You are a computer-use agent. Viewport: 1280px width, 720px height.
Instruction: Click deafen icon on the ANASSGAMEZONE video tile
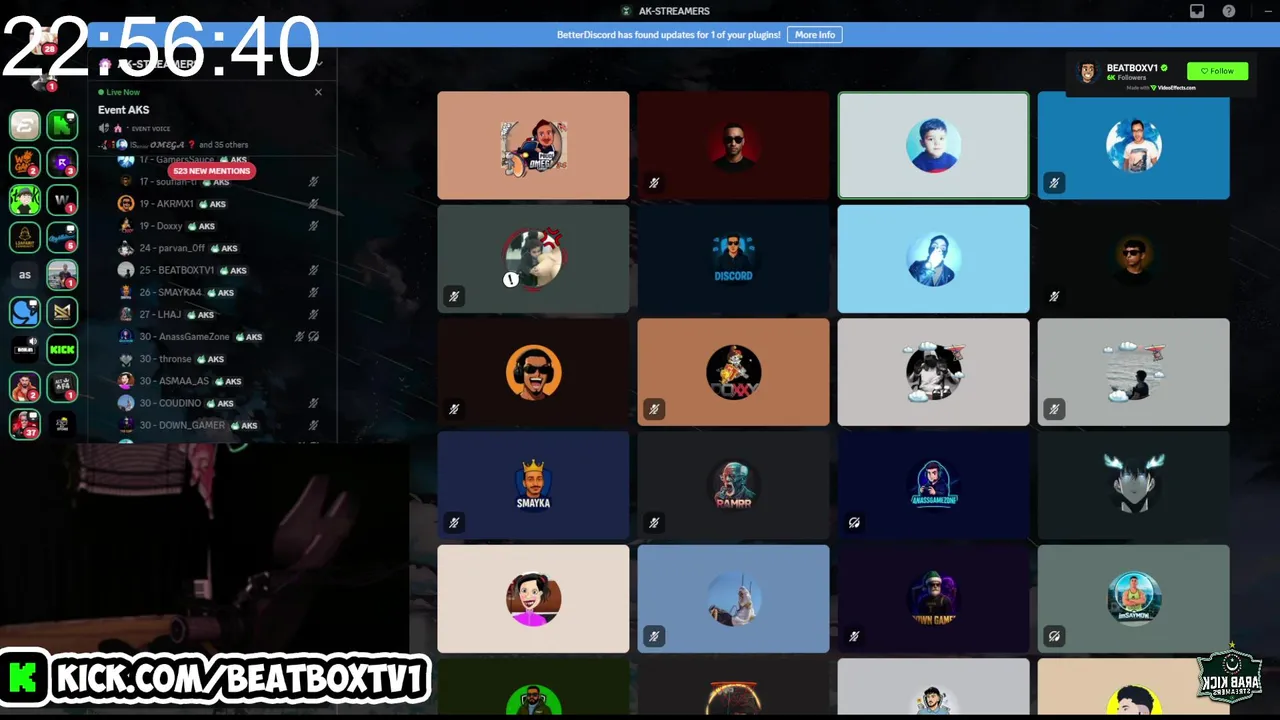point(854,522)
